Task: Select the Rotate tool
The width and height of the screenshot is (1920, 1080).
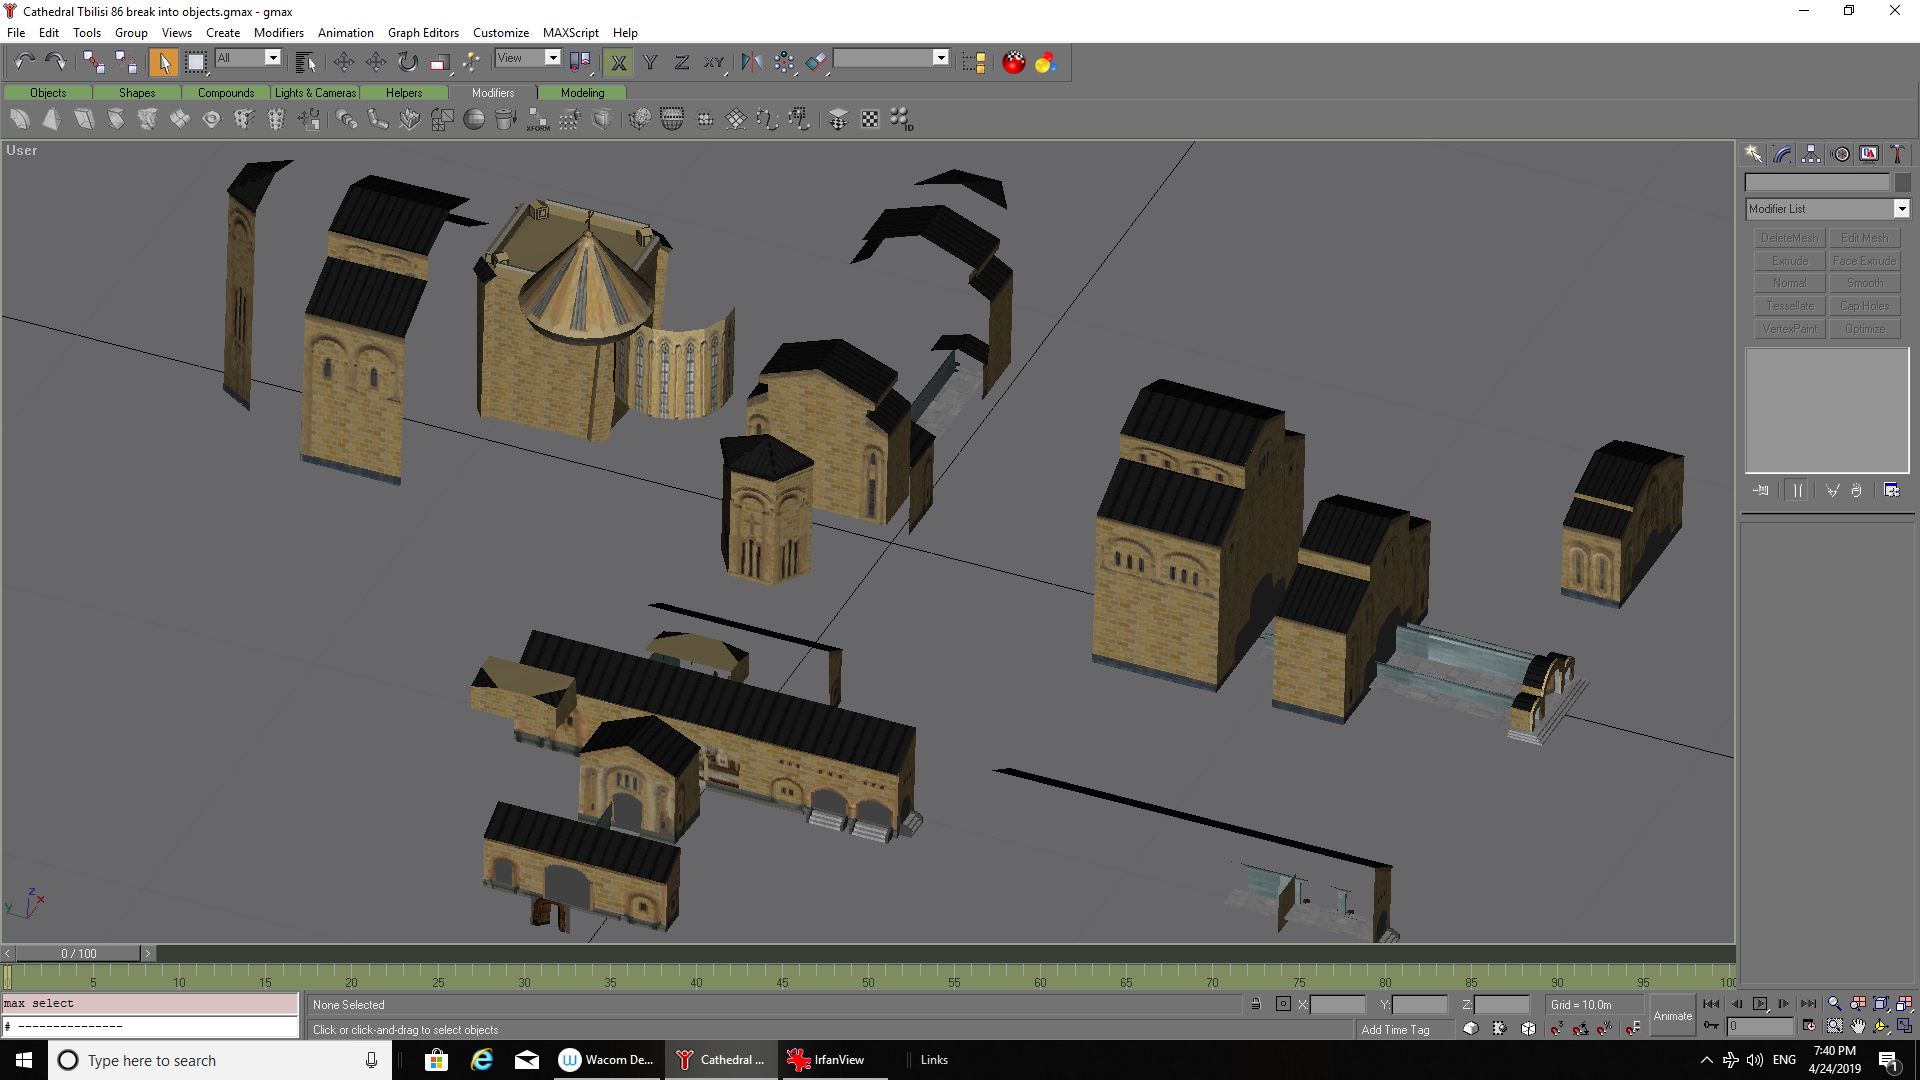Action: point(407,62)
